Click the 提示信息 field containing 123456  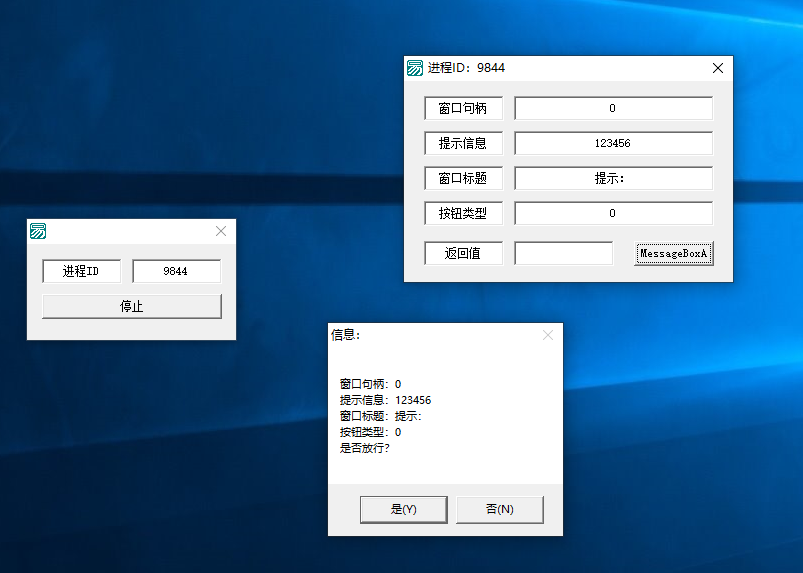tap(613, 143)
